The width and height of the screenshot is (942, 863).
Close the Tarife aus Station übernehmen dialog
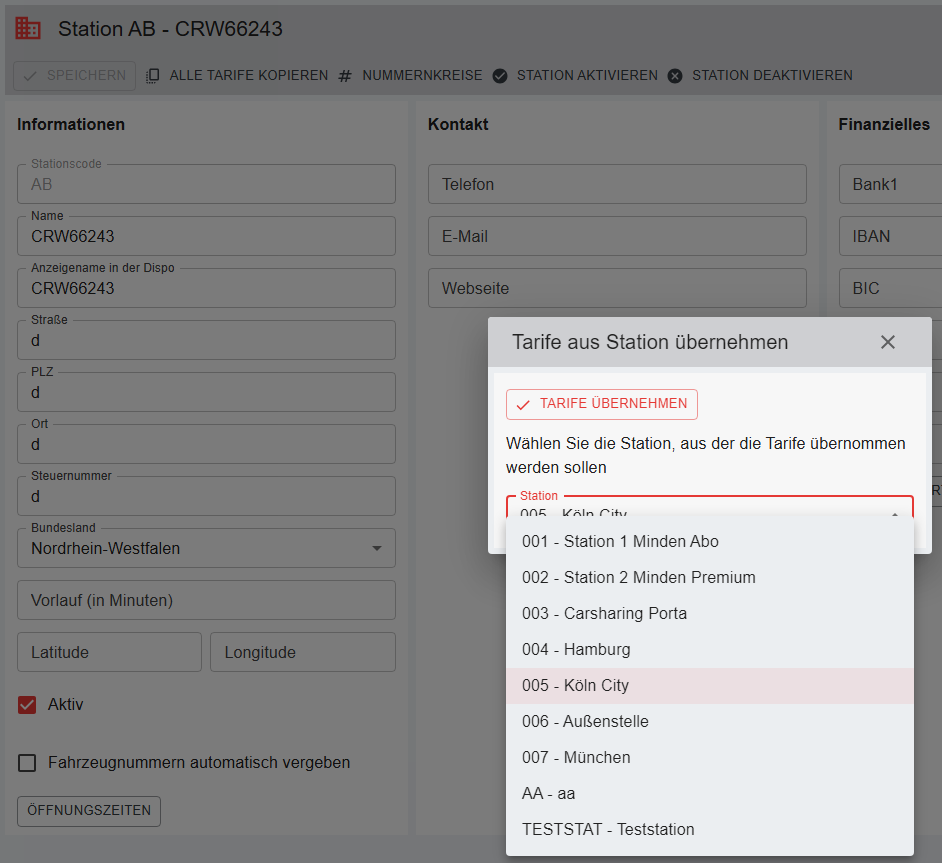[887, 342]
